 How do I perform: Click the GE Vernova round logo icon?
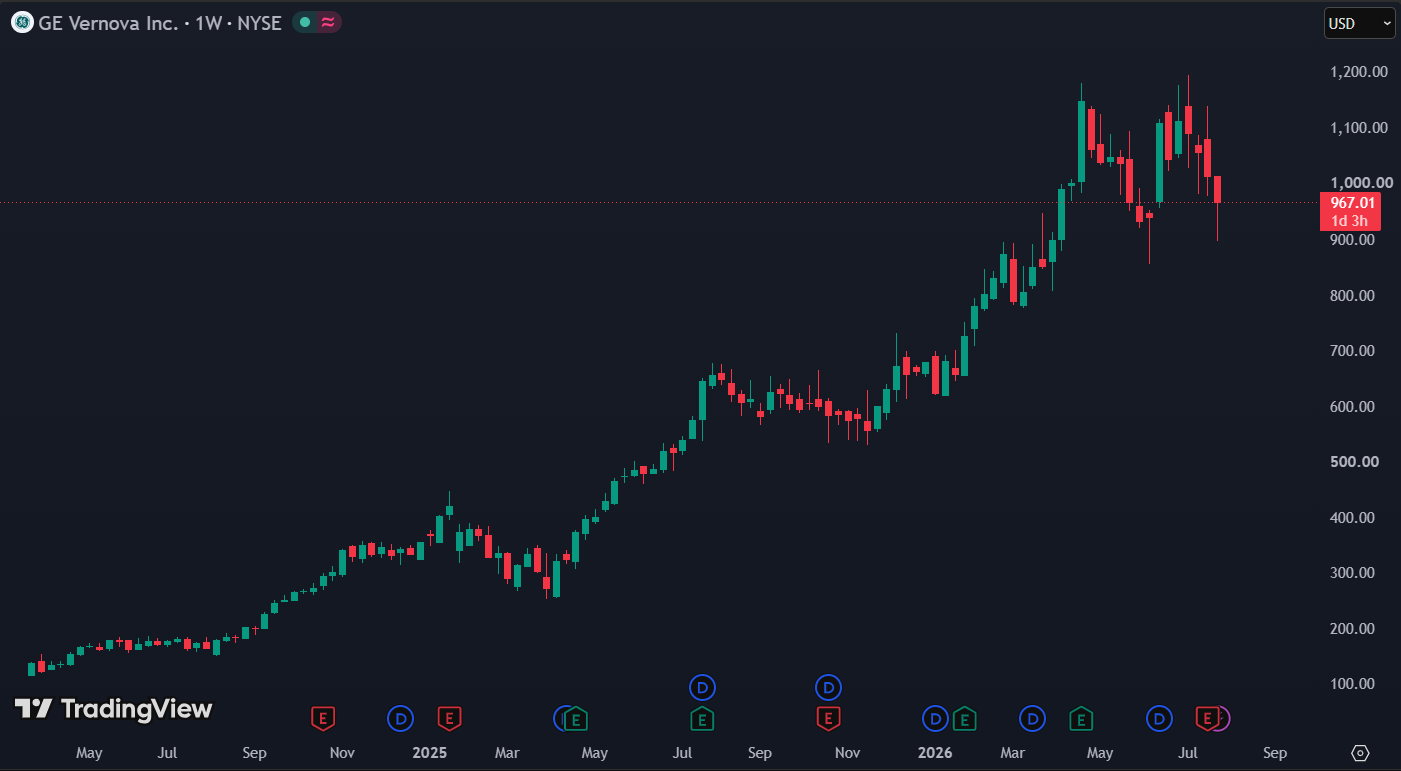(x=22, y=22)
